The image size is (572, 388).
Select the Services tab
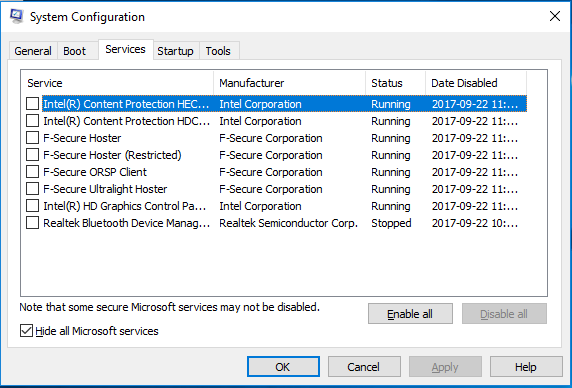(125, 49)
